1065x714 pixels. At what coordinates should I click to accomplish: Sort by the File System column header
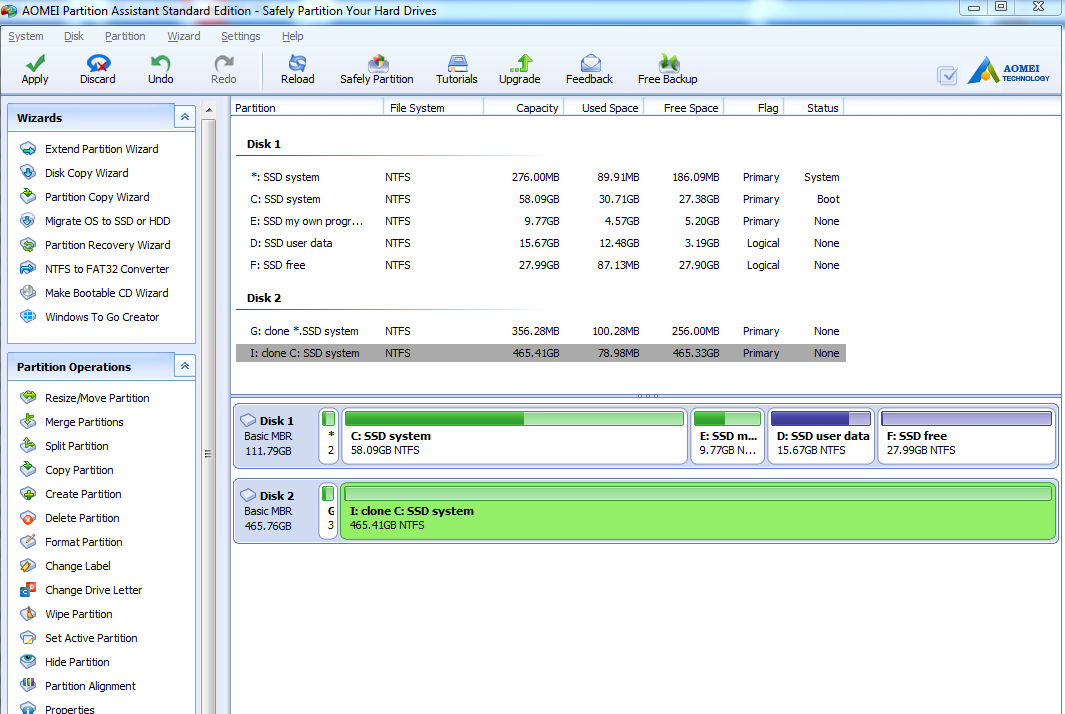tap(433, 107)
